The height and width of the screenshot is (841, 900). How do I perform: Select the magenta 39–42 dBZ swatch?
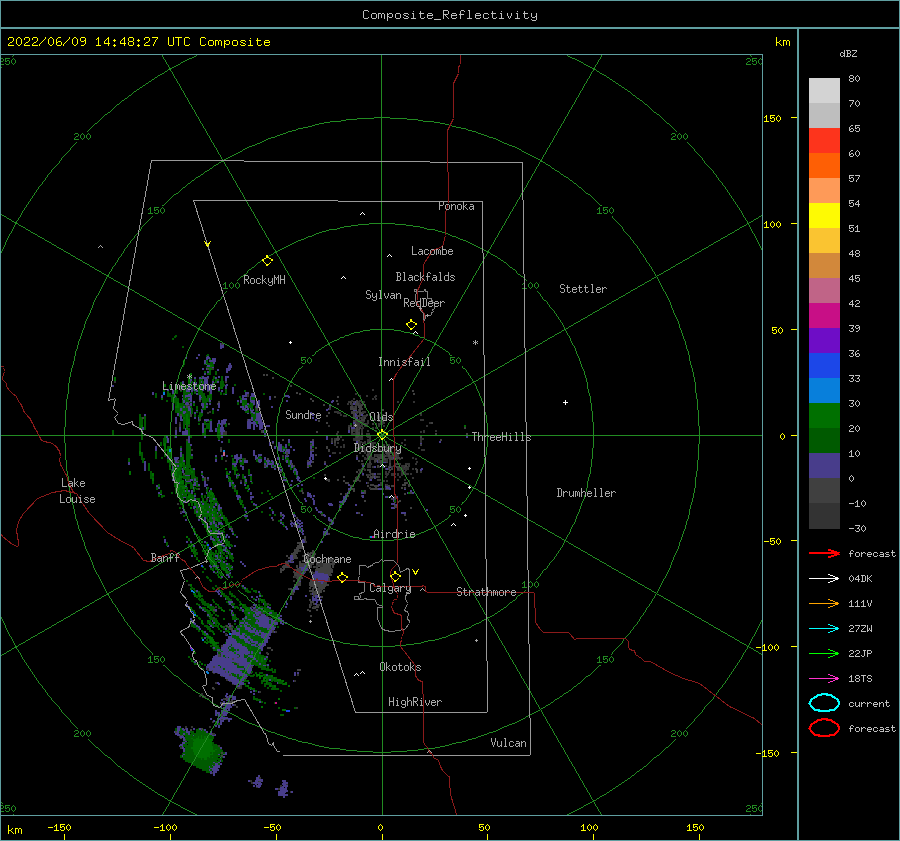(x=824, y=316)
